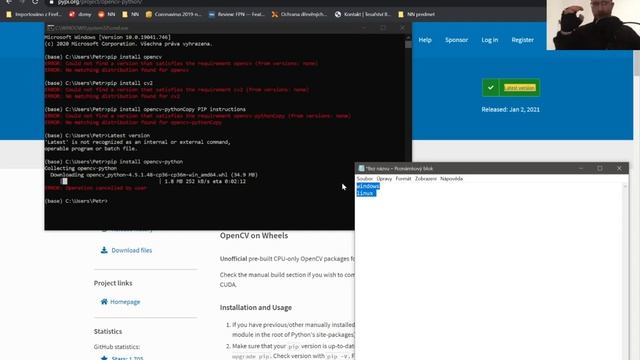The height and width of the screenshot is (360, 640).
Task: Minimize the Notepad window
Action: point(581,168)
